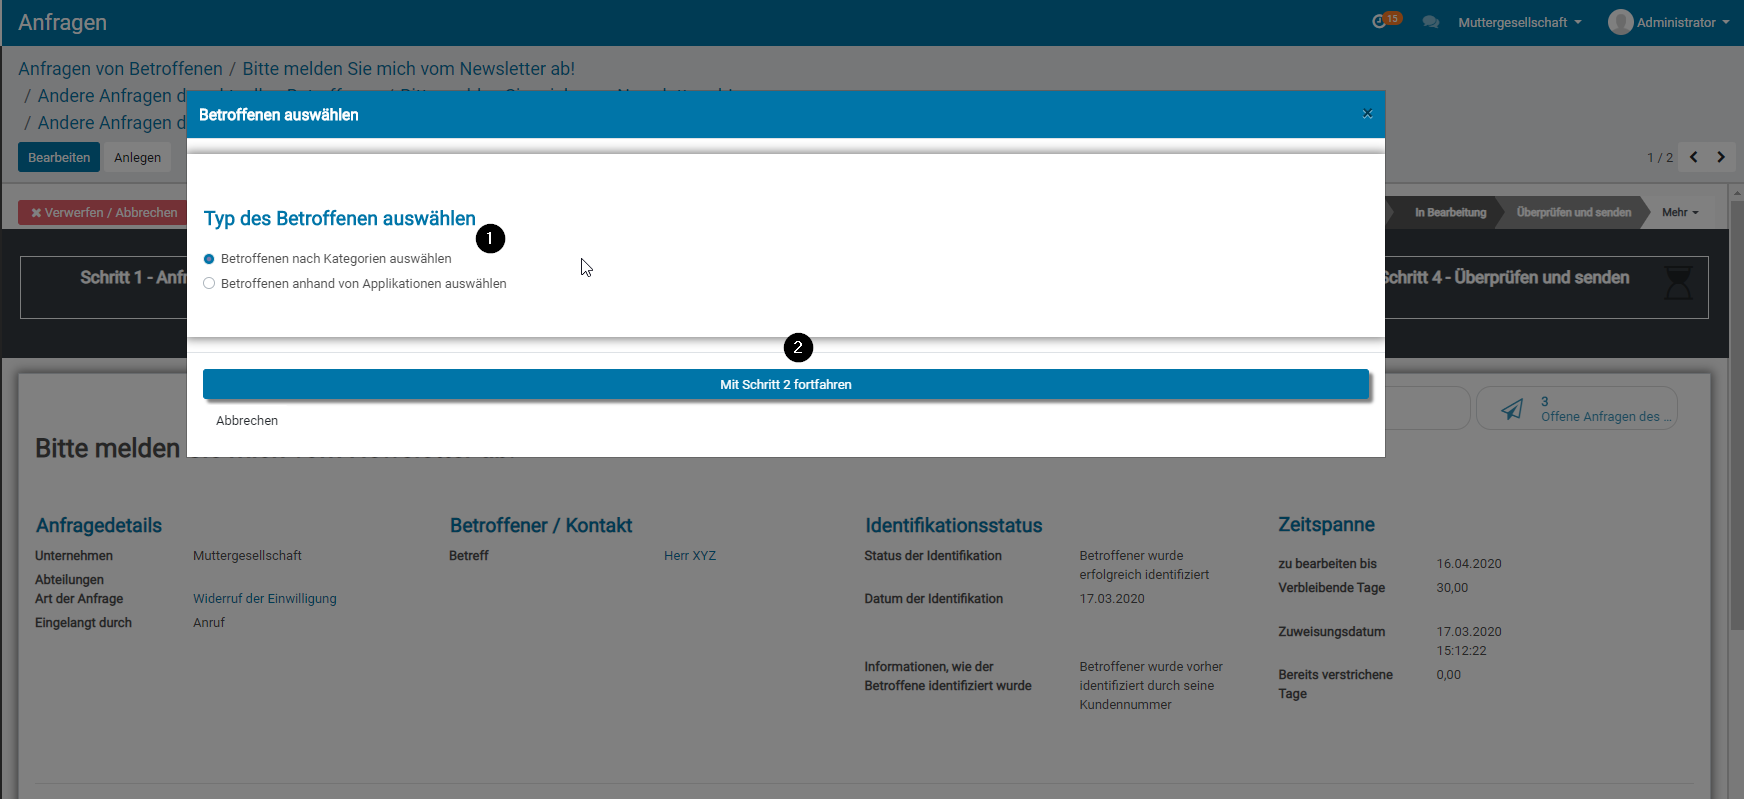Image resolution: width=1744 pixels, height=799 pixels.
Task: Select Betroffenen nach Kategorien auswählen option
Action: click(x=209, y=259)
